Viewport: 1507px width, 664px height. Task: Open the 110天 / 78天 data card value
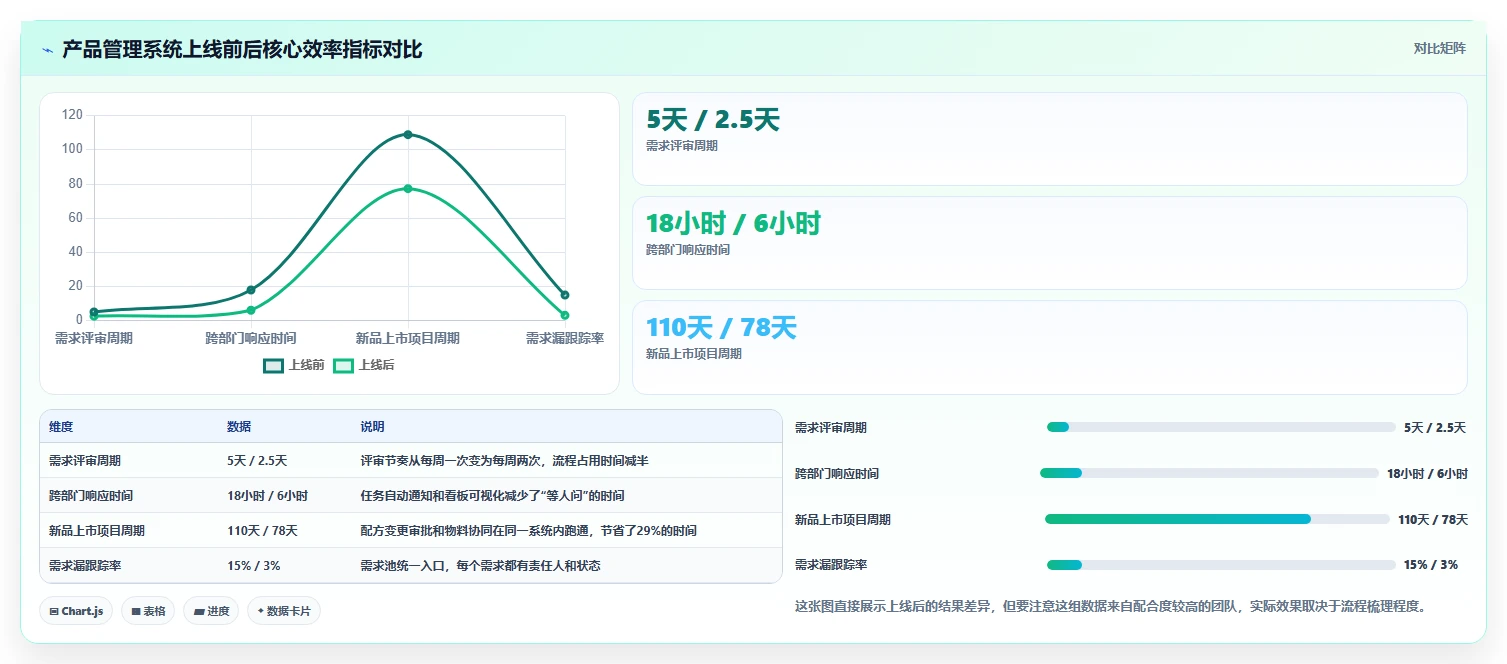721,328
